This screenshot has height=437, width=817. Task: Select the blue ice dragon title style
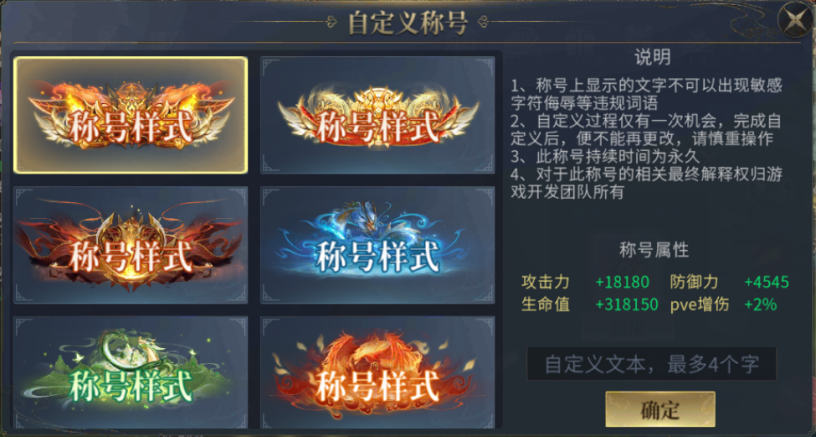coord(377,245)
